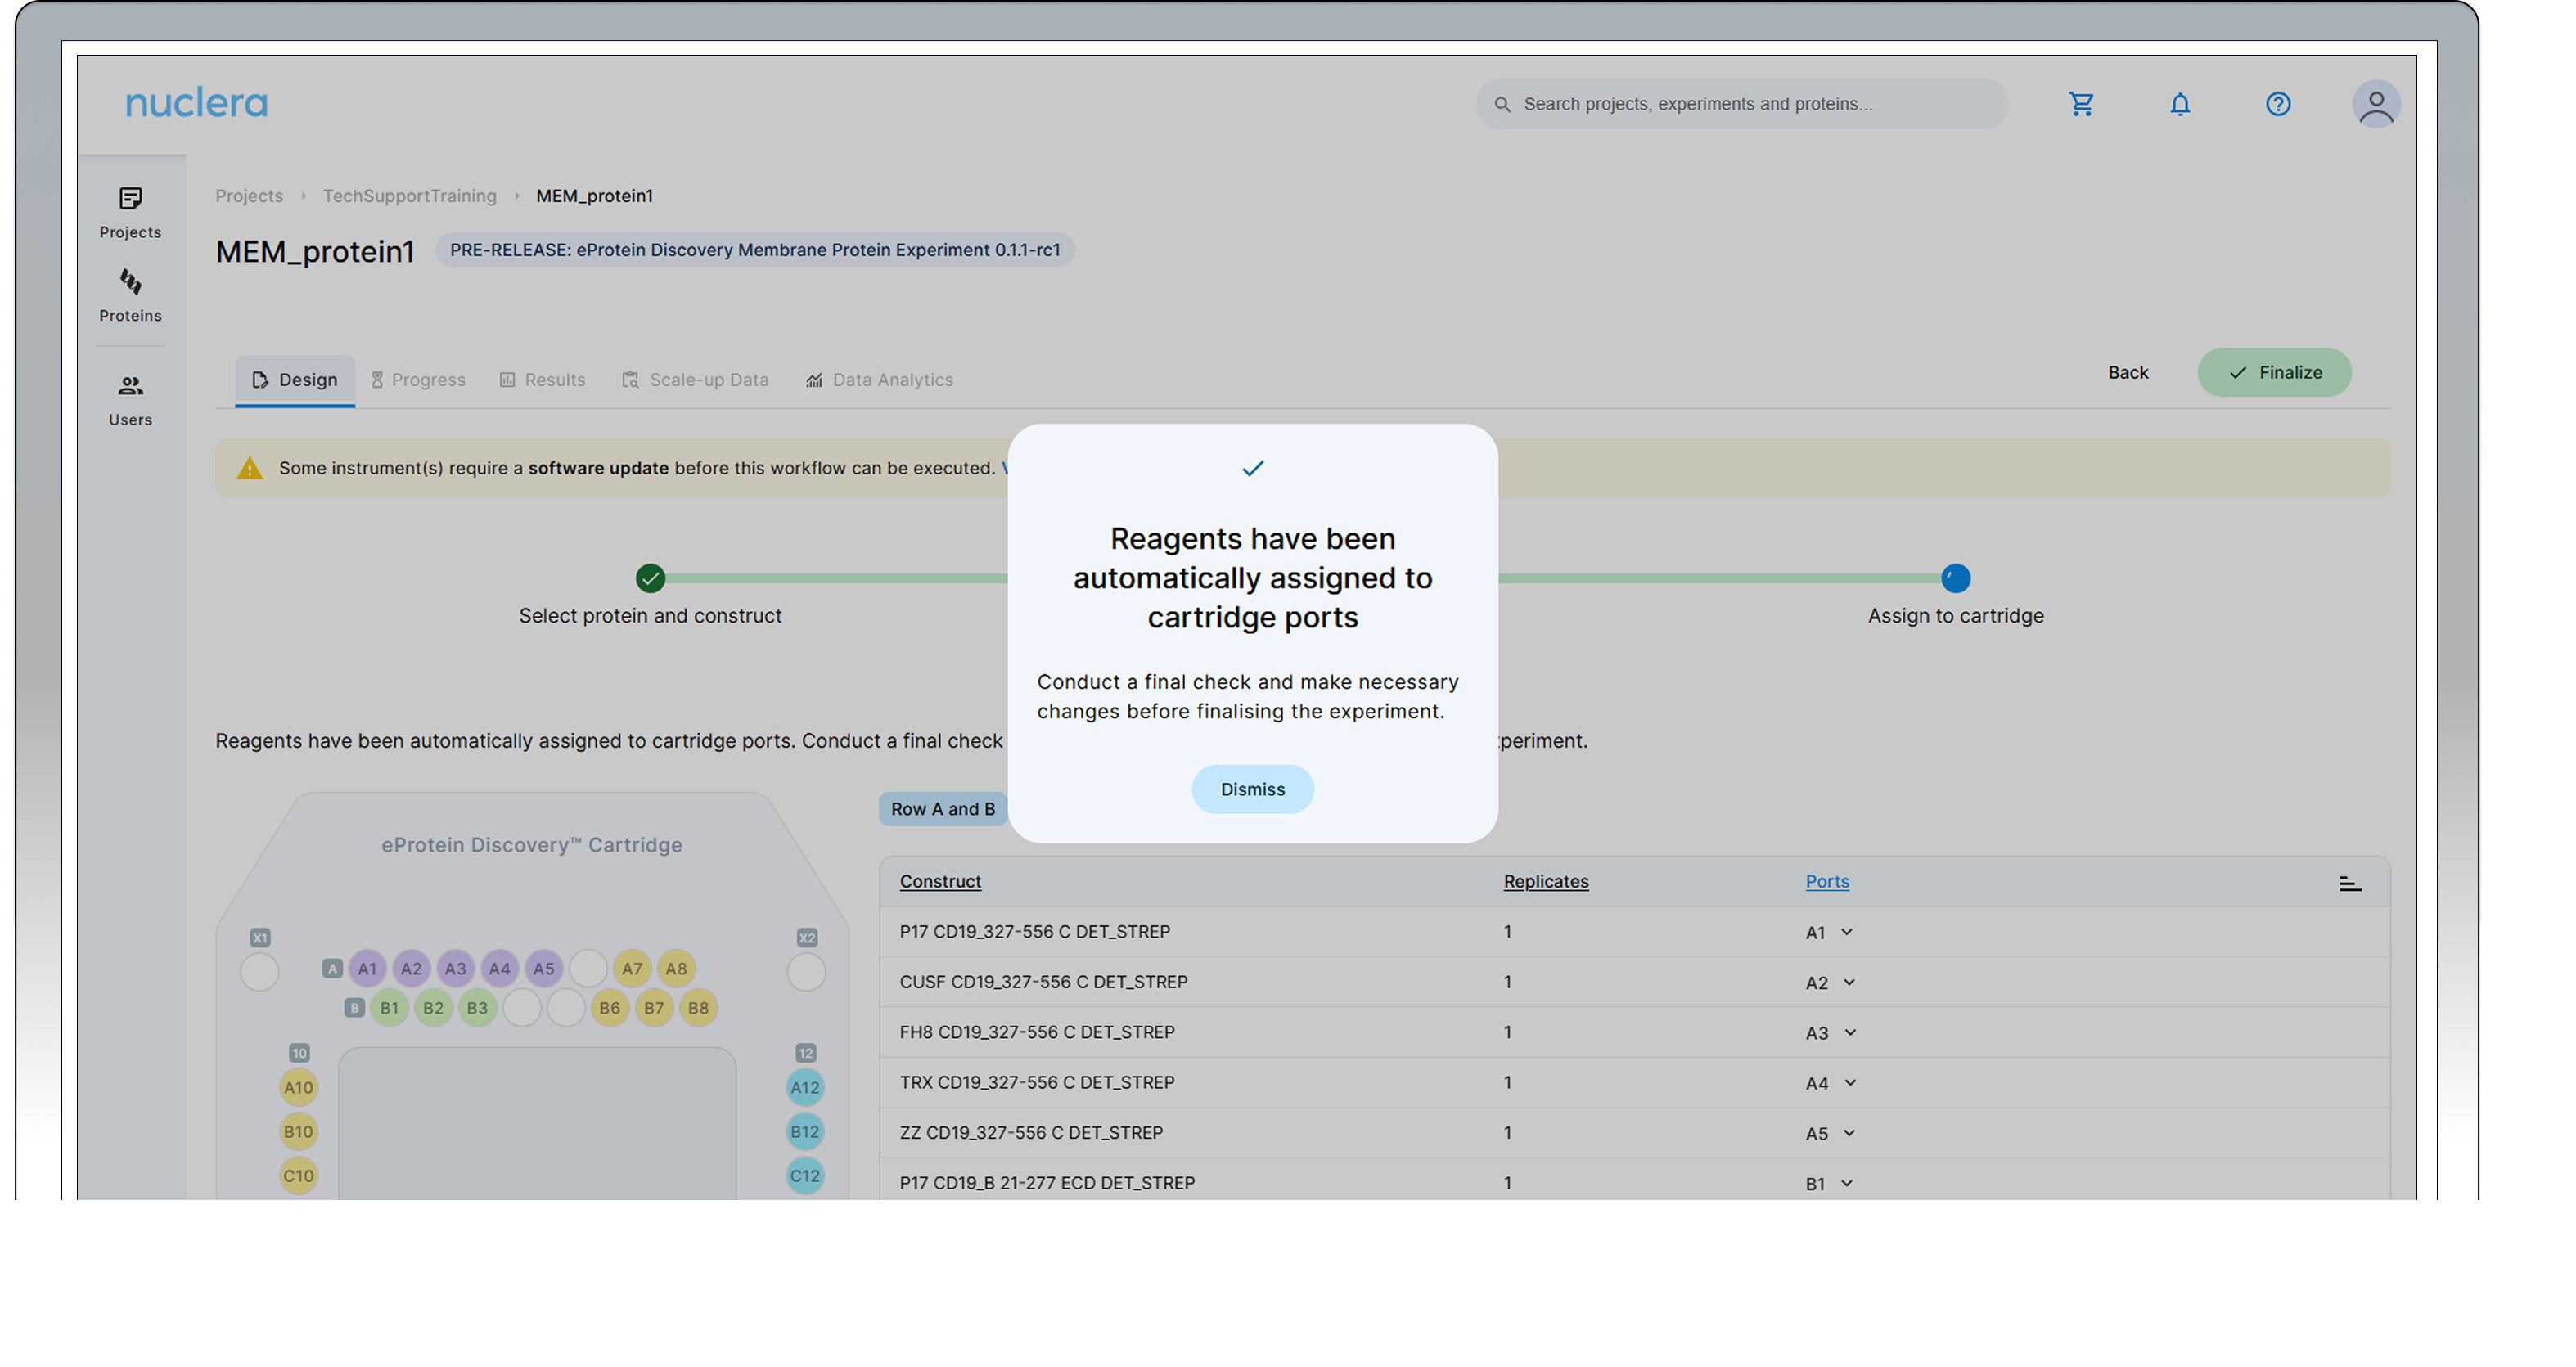Switch to the Results tab
Screen dimensions: 2576x1367
click(542, 380)
